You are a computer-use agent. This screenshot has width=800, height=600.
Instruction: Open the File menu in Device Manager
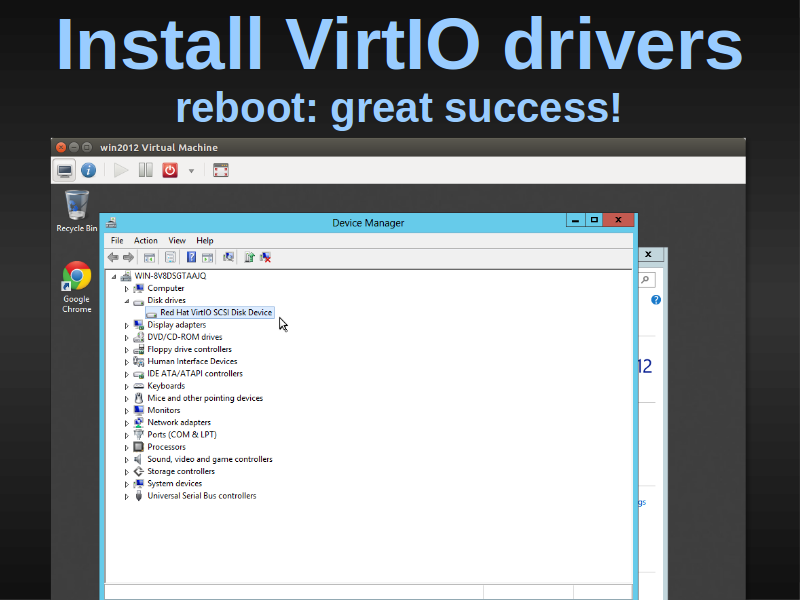tap(117, 240)
